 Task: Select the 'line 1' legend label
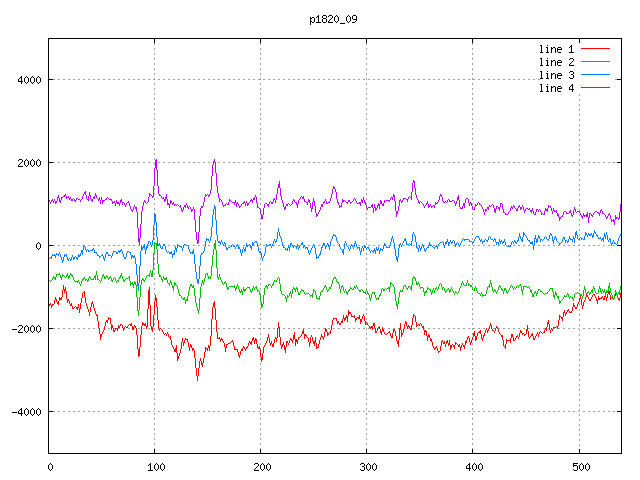pyautogui.click(x=557, y=48)
